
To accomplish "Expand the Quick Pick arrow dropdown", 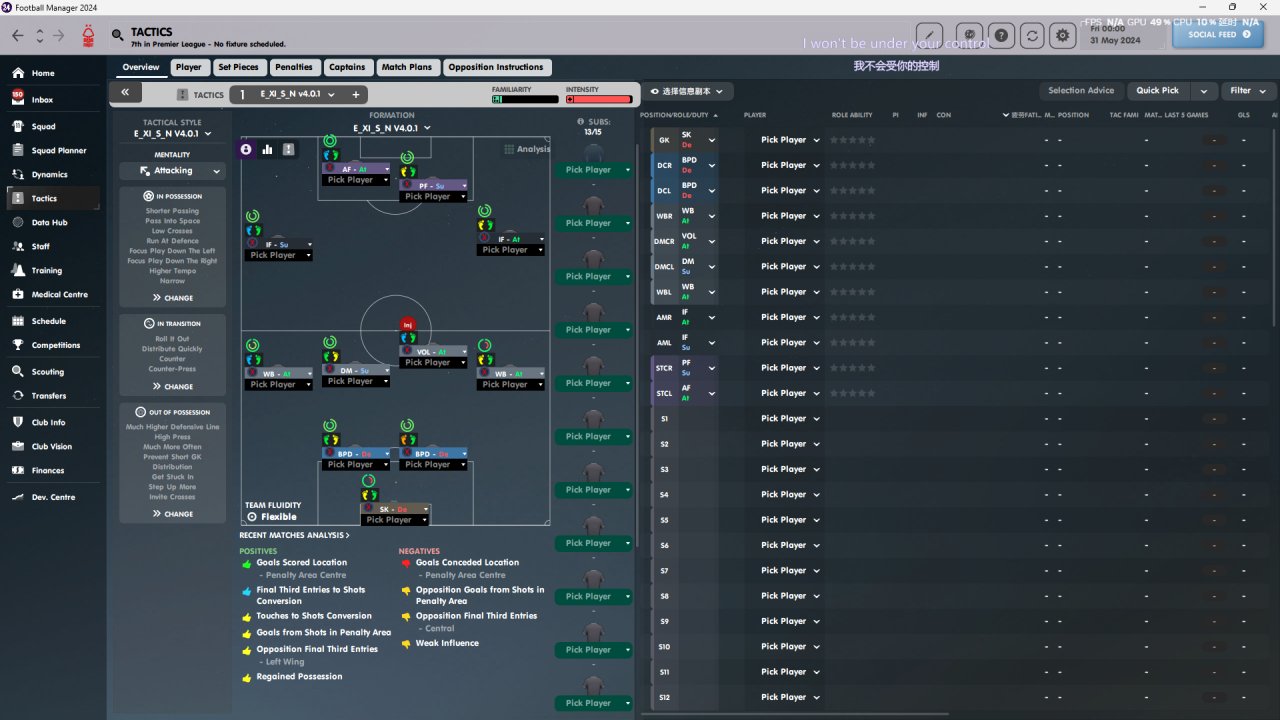I will pos(1203,91).
